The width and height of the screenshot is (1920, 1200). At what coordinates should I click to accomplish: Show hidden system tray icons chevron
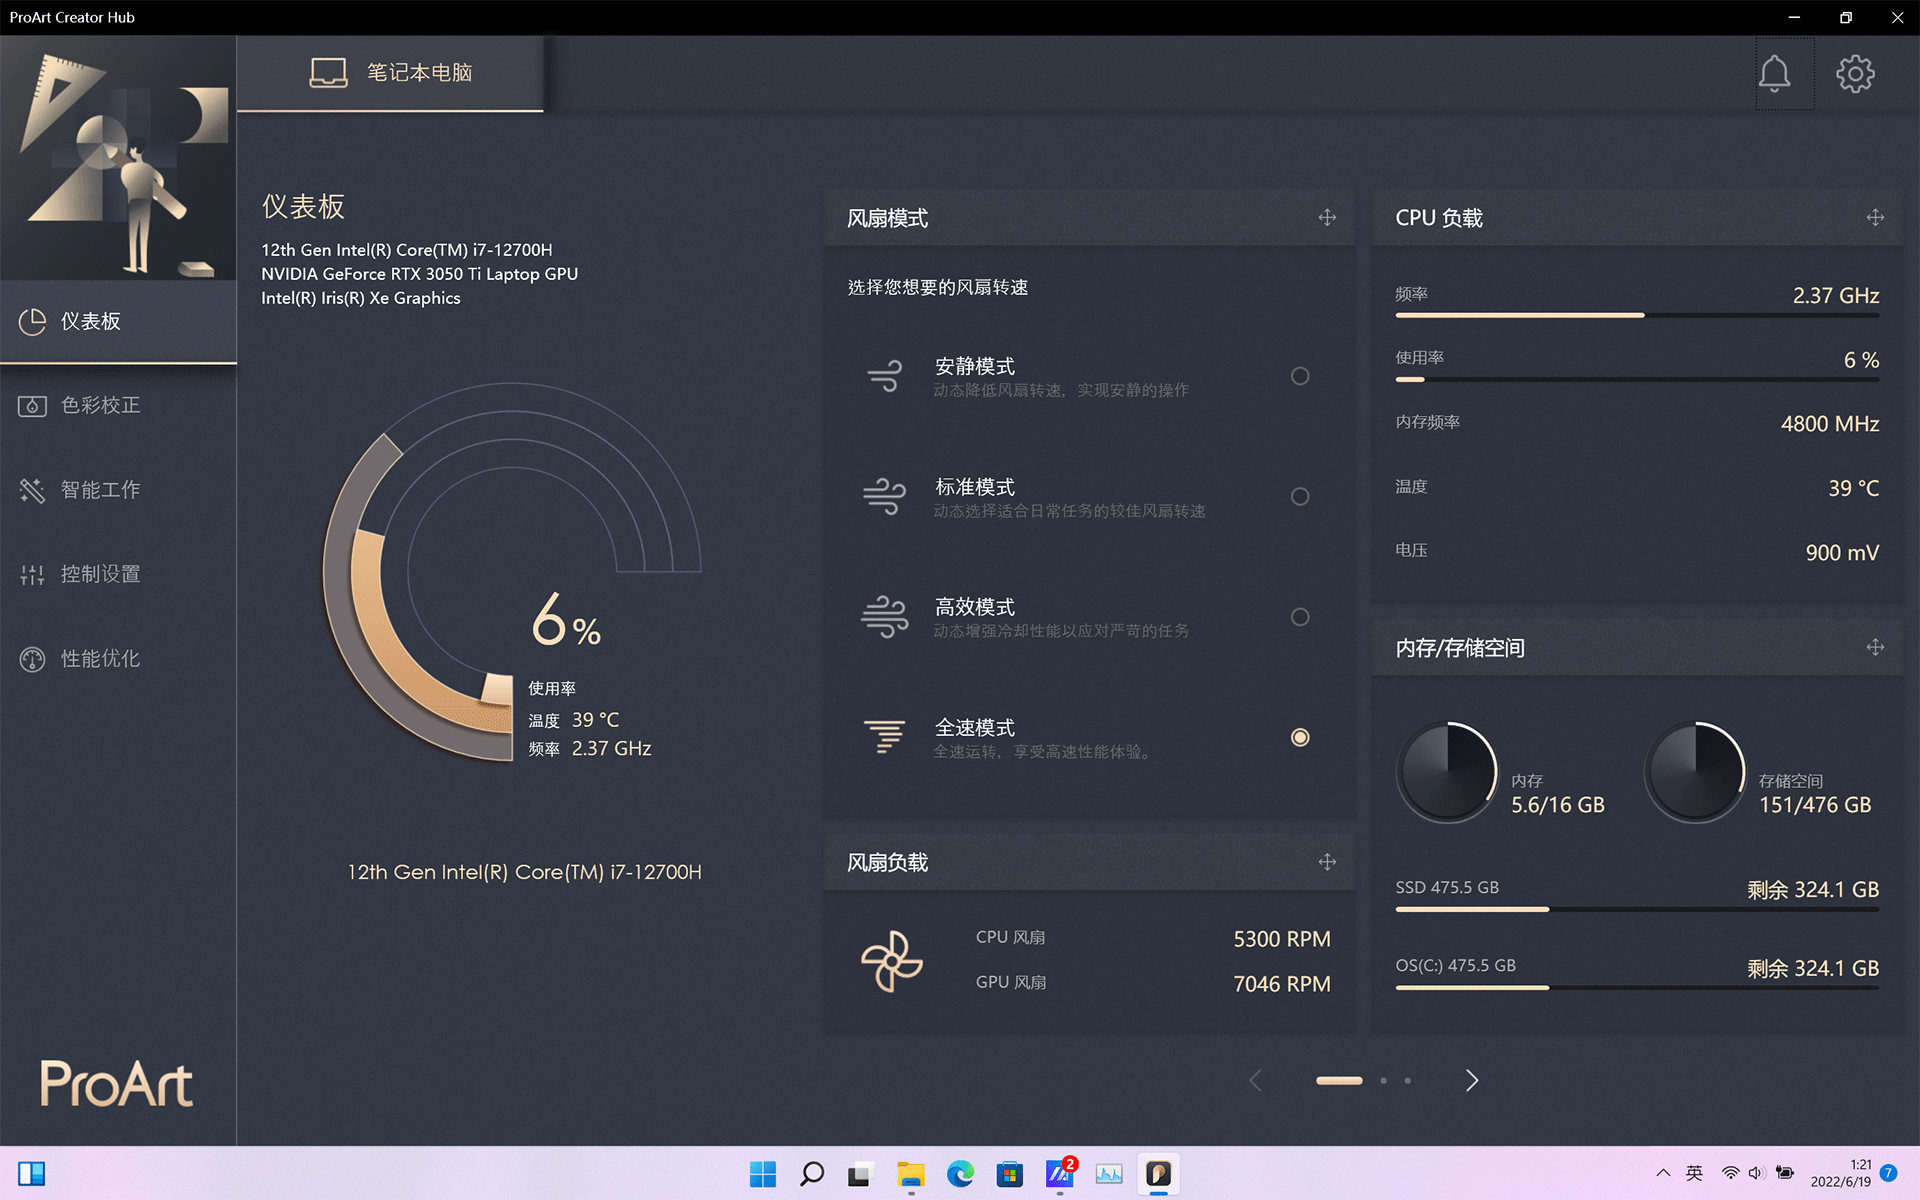click(x=1663, y=1174)
